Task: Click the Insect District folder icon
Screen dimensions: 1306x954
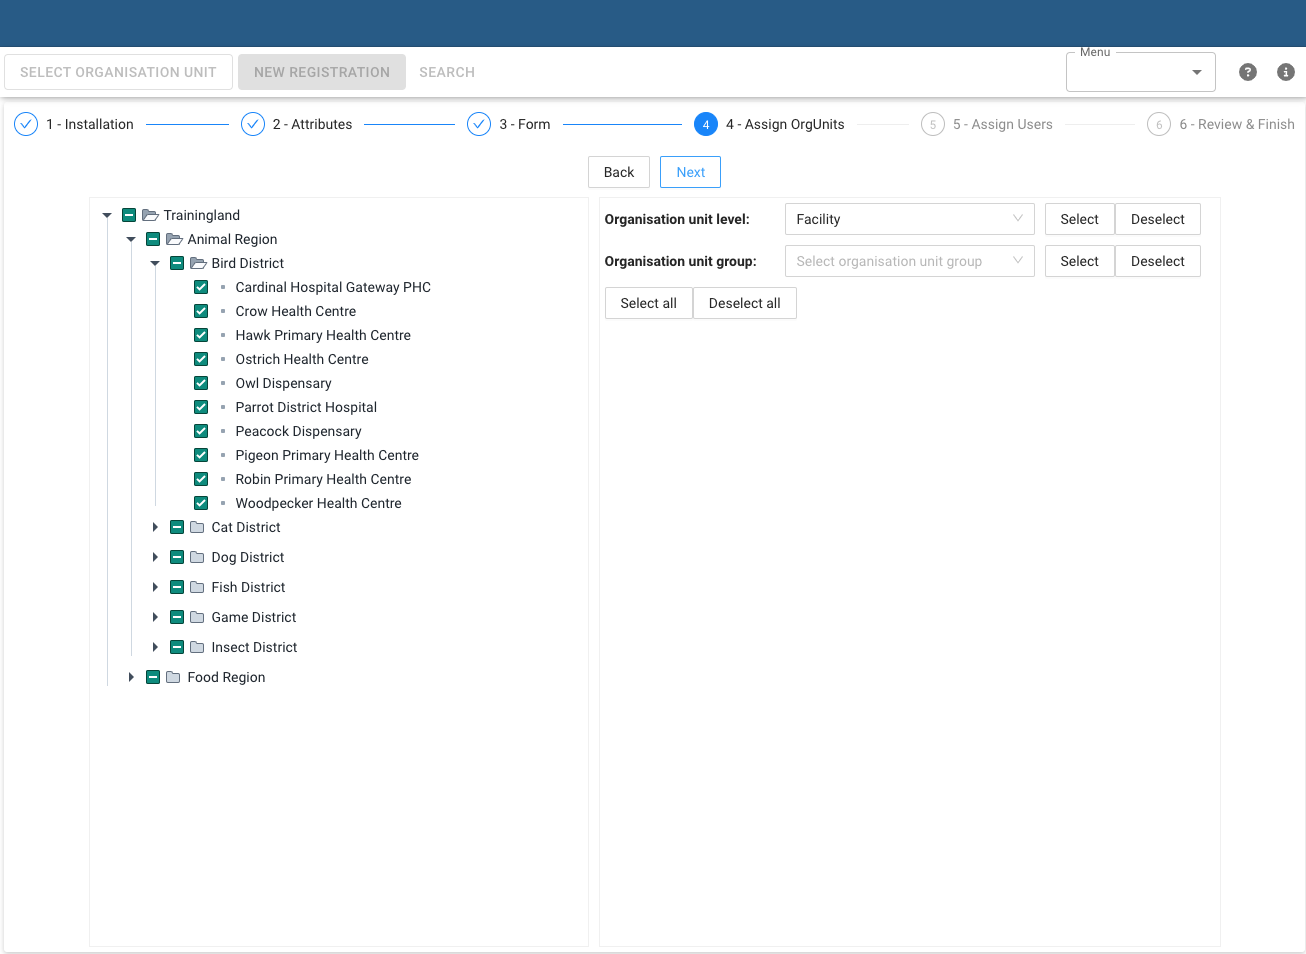Action: (x=197, y=647)
